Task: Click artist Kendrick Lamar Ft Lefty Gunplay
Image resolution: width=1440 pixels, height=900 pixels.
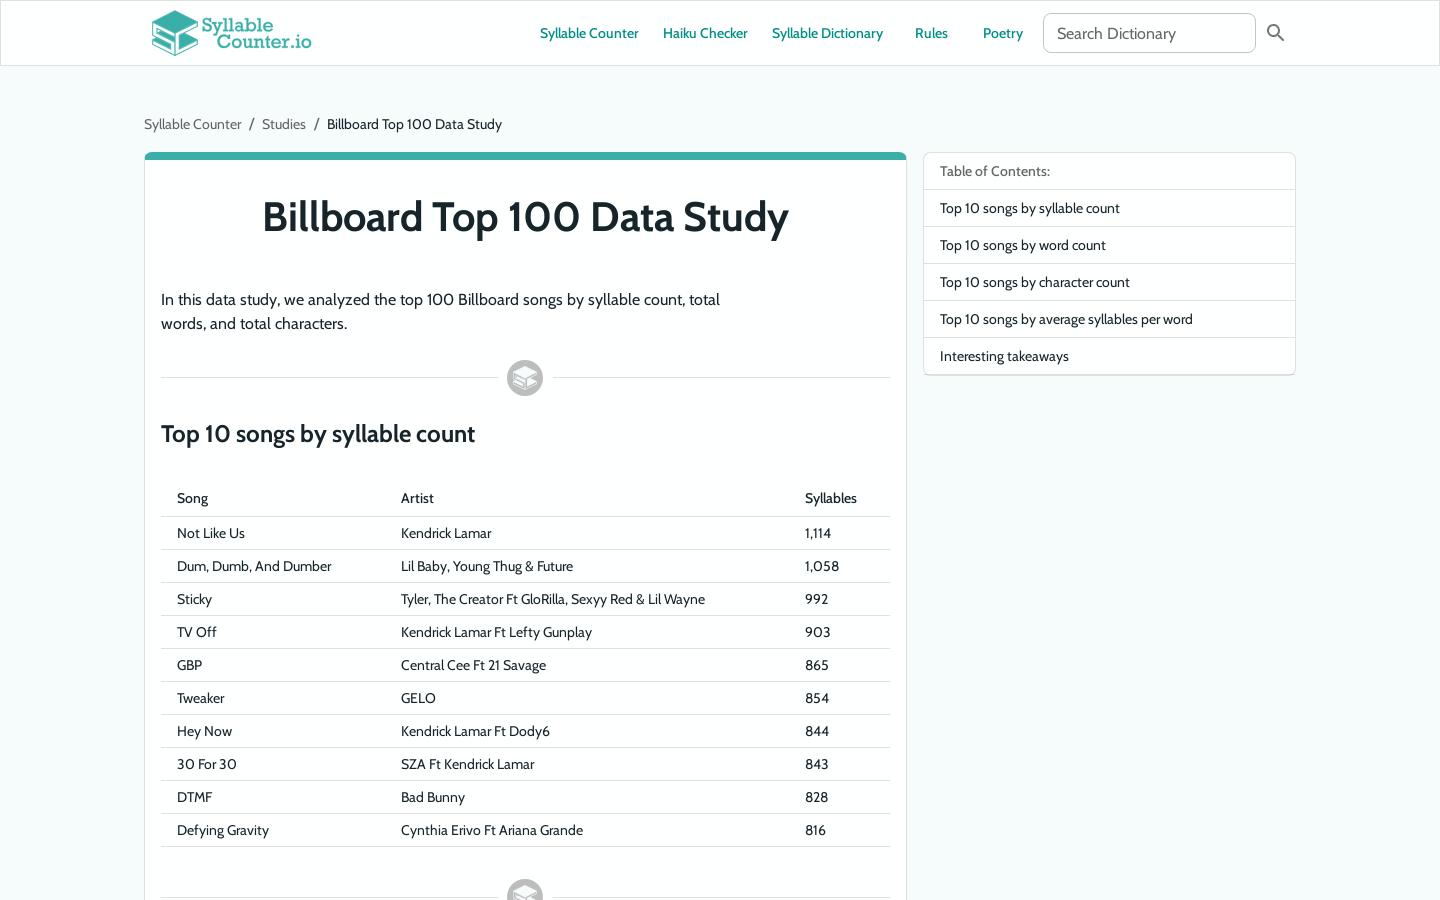Action: click(496, 632)
